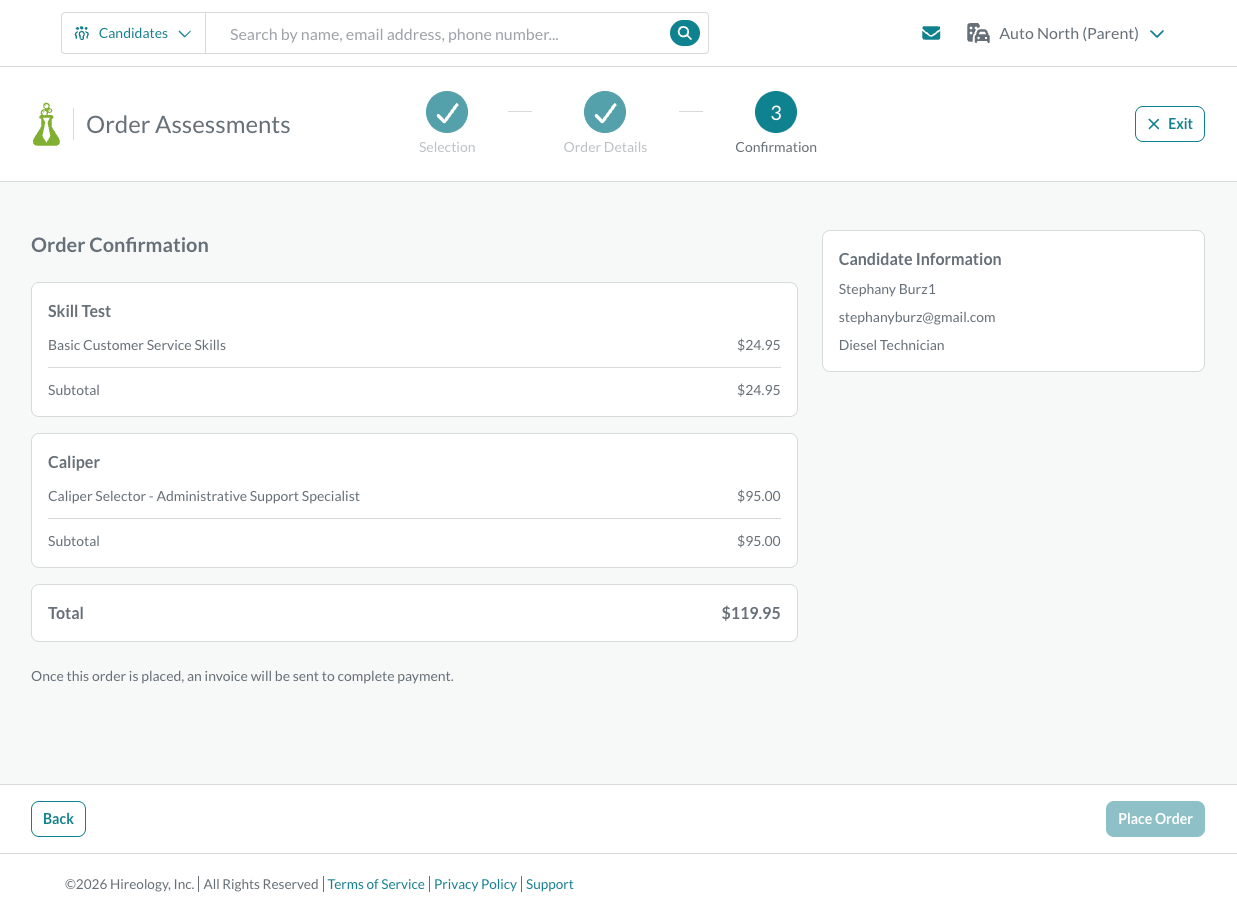
Task: Click the green flask logo icon
Action: pyautogui.click(x=46, y=125)
